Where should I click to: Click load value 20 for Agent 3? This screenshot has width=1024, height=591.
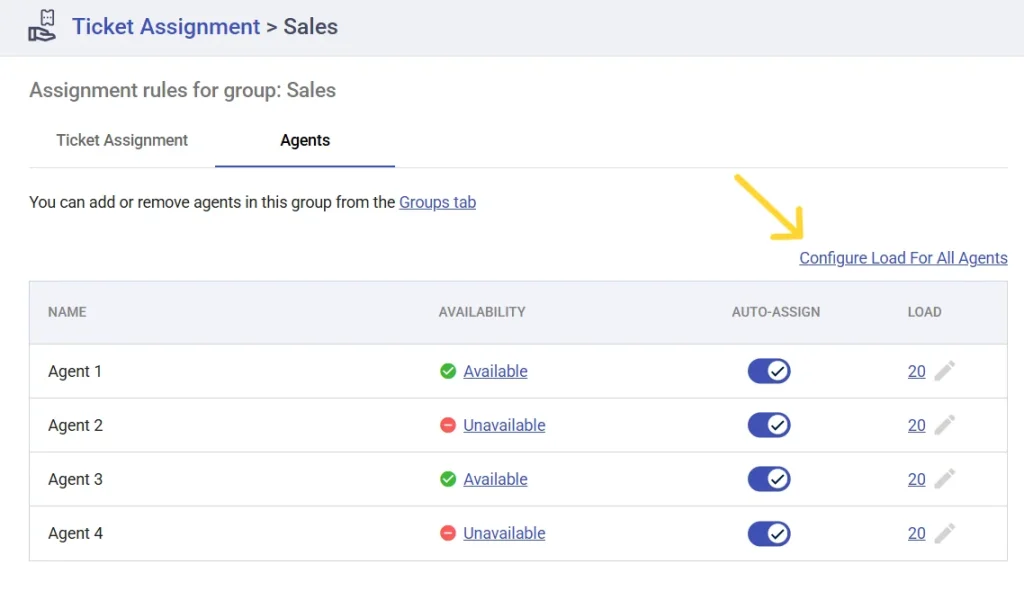[916, 479]
